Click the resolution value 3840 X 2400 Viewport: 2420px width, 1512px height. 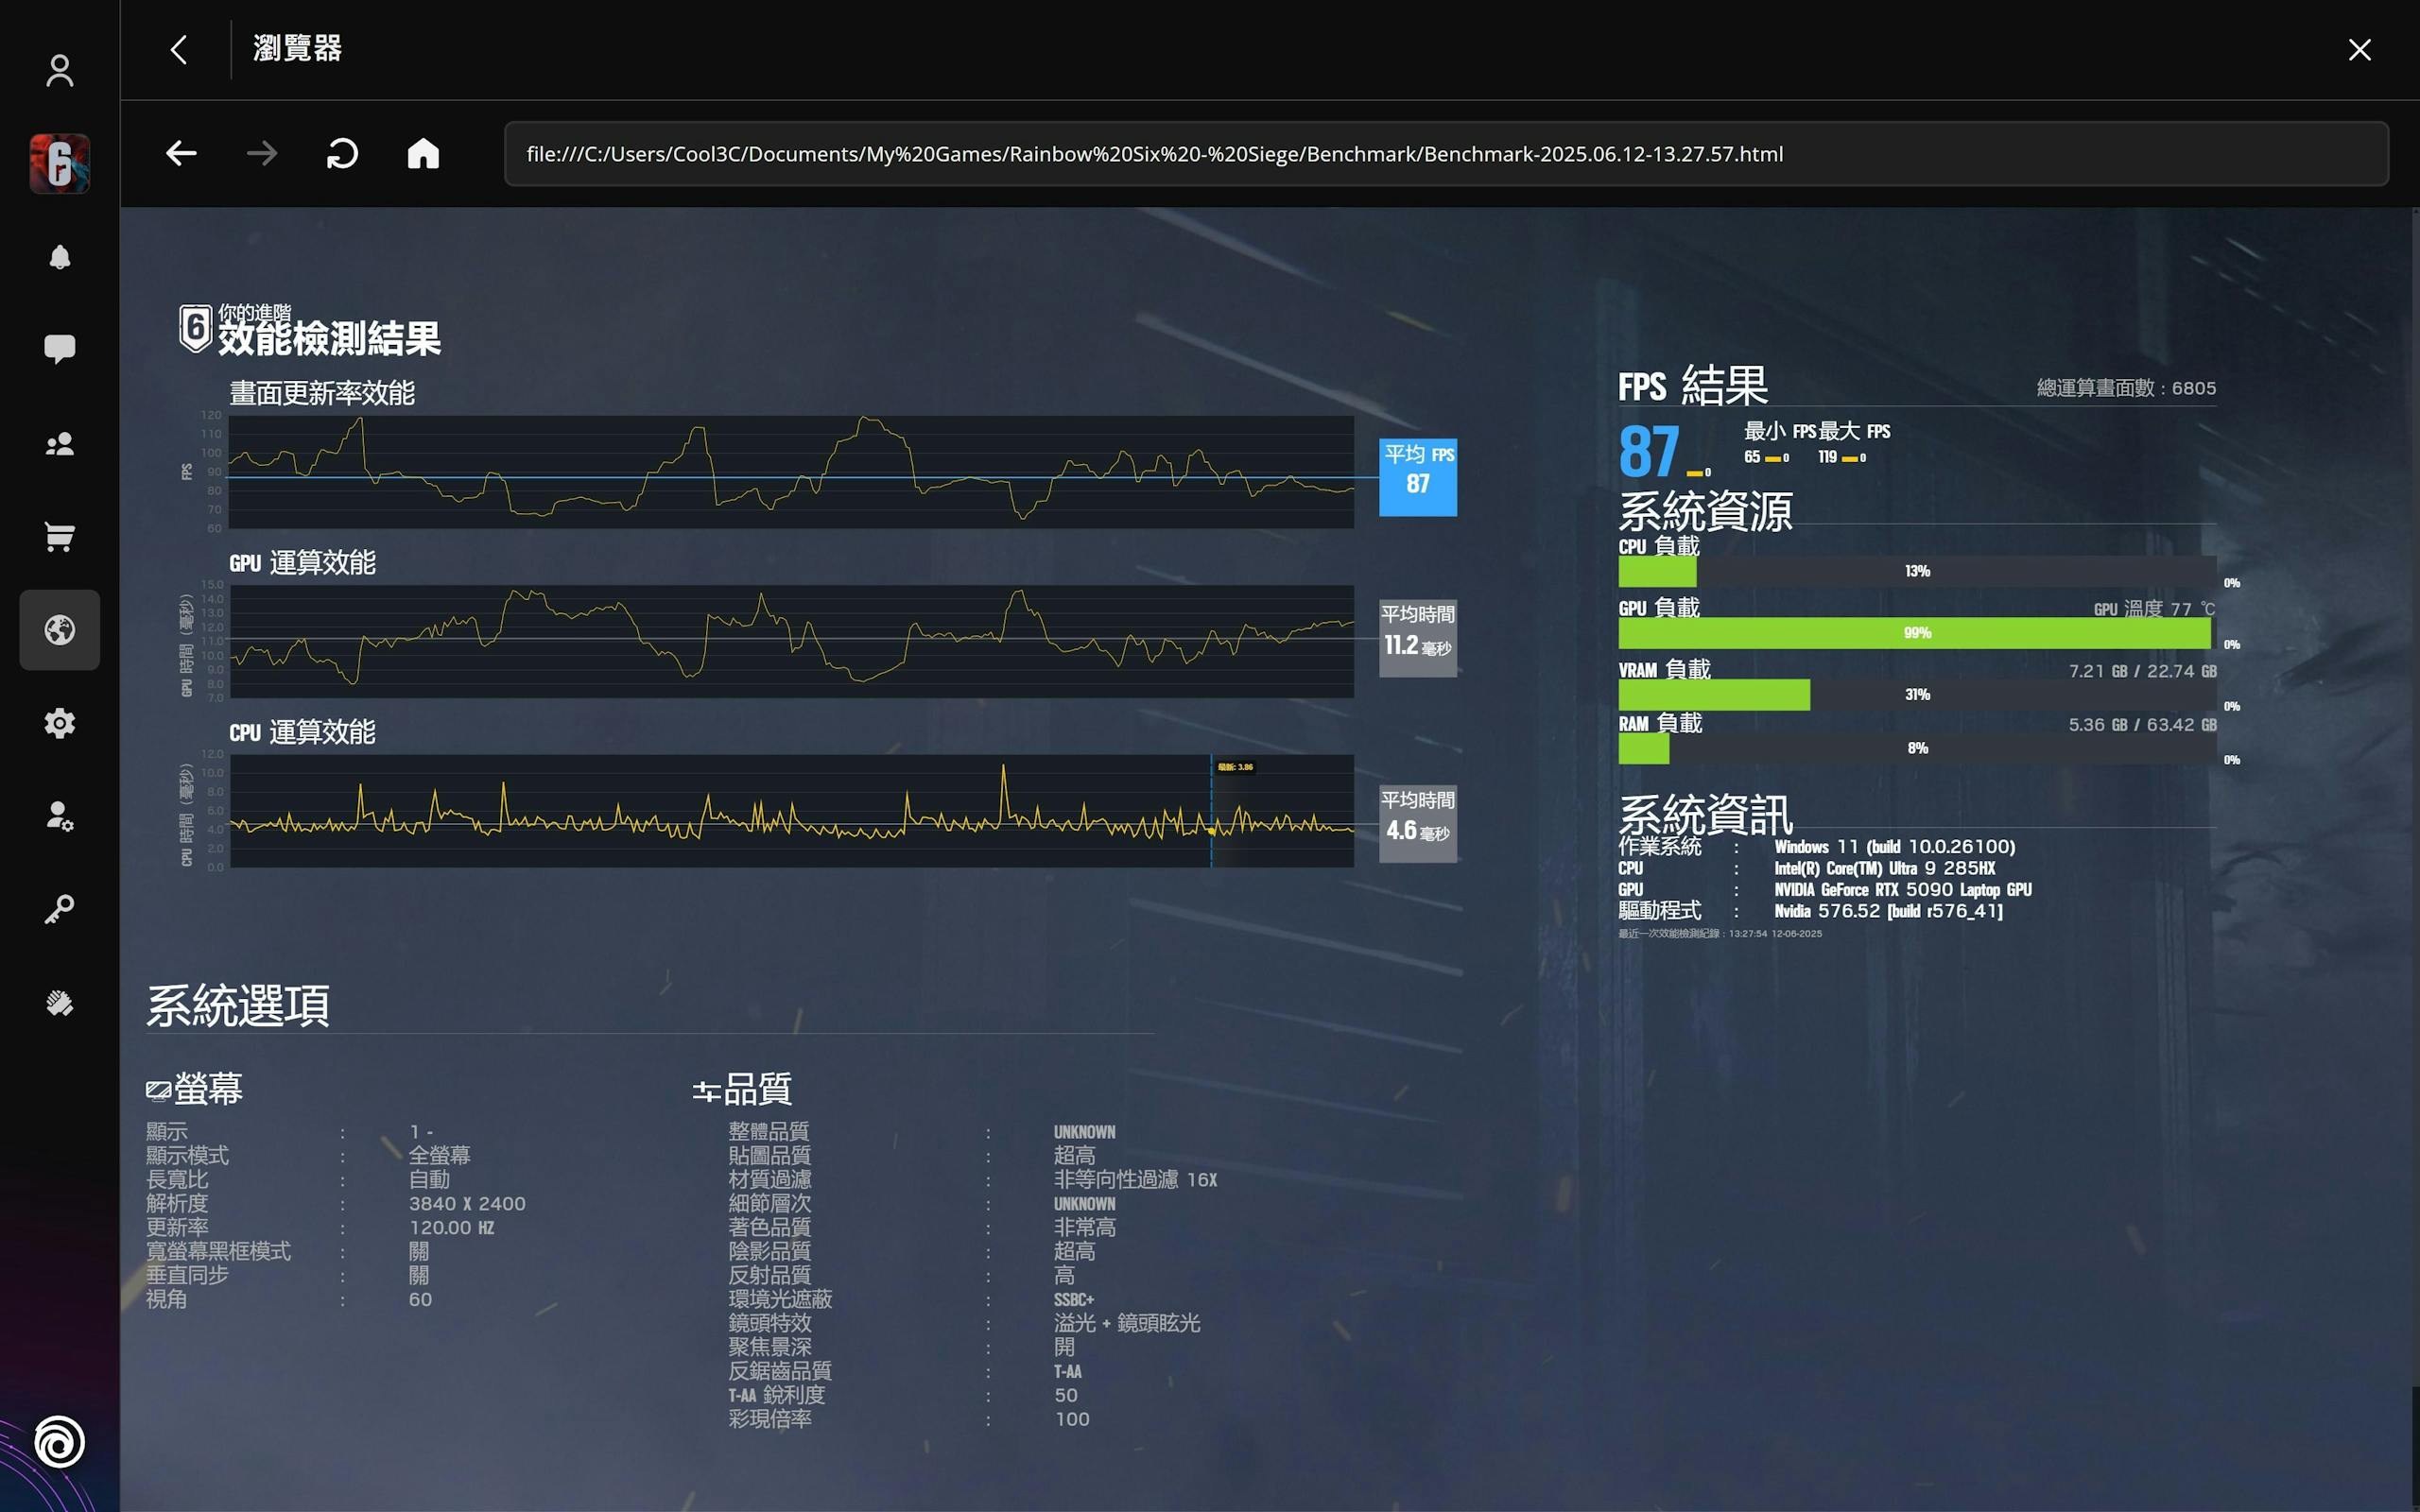[x=467, y=1204]
